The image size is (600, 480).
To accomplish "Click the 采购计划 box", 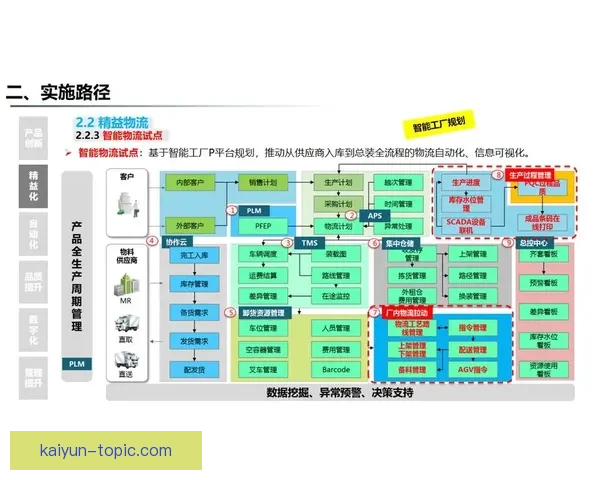I will coord(338,204).
